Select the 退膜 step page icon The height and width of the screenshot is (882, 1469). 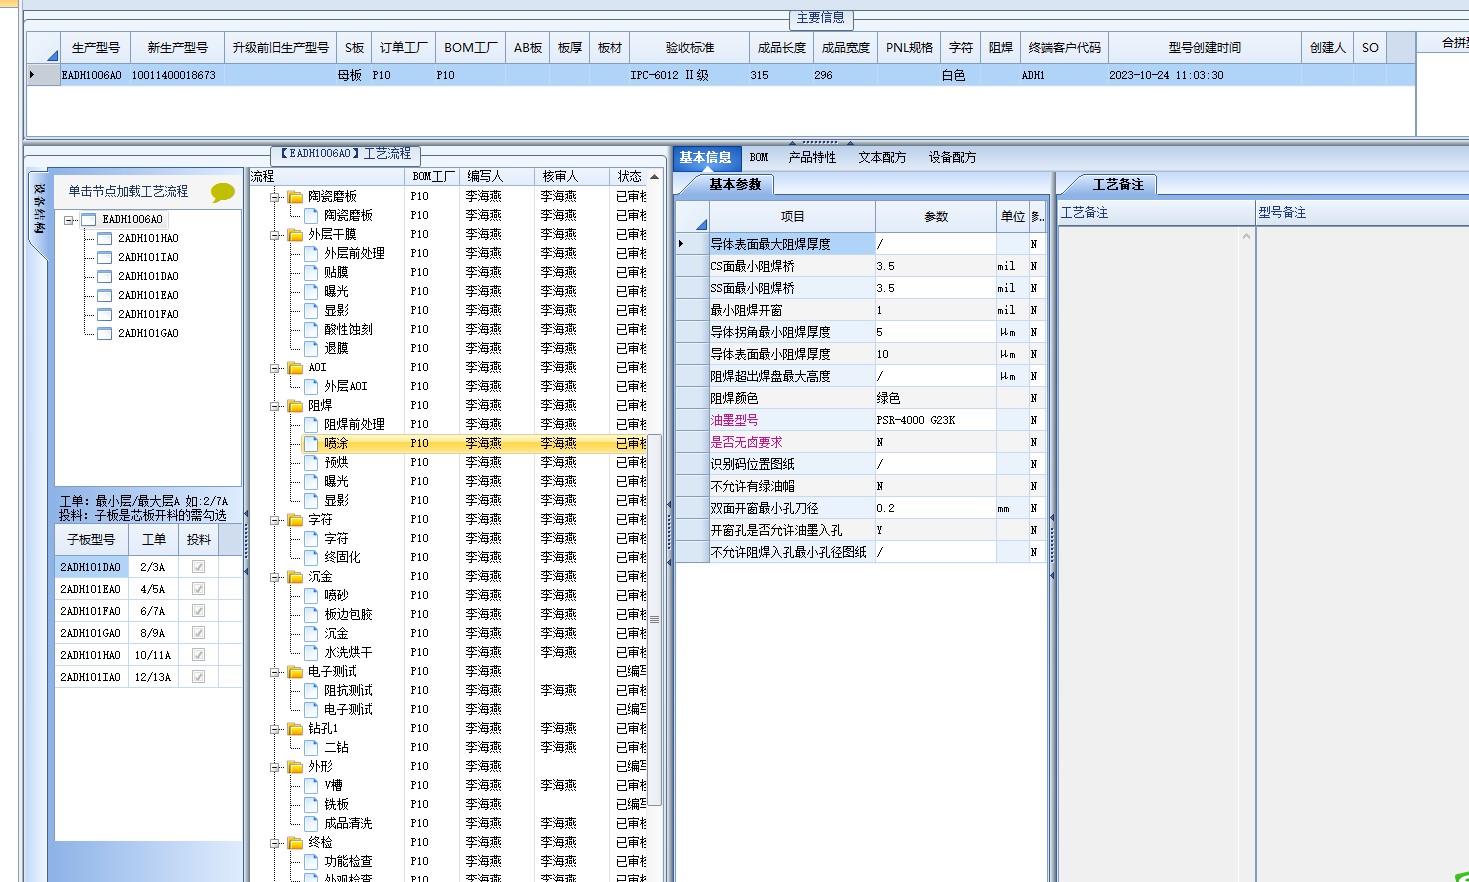[311, 348]
